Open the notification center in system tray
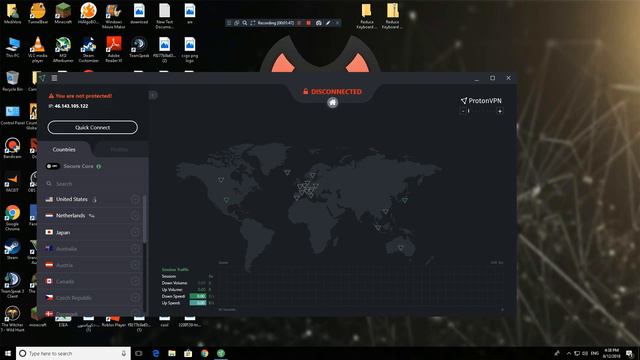 pos(630,353)
